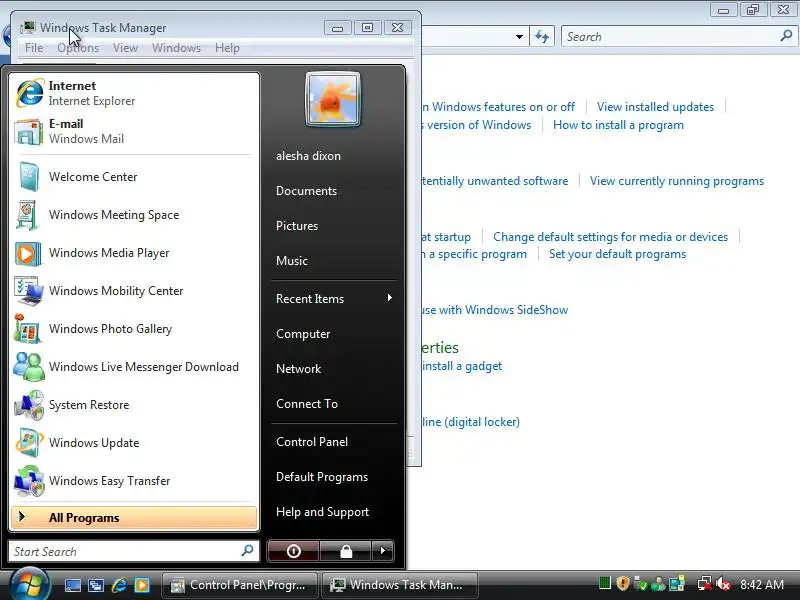This screenshot has height=600, width=800.
Task: Click the power sleep button
Action: (x=293, y=551)
